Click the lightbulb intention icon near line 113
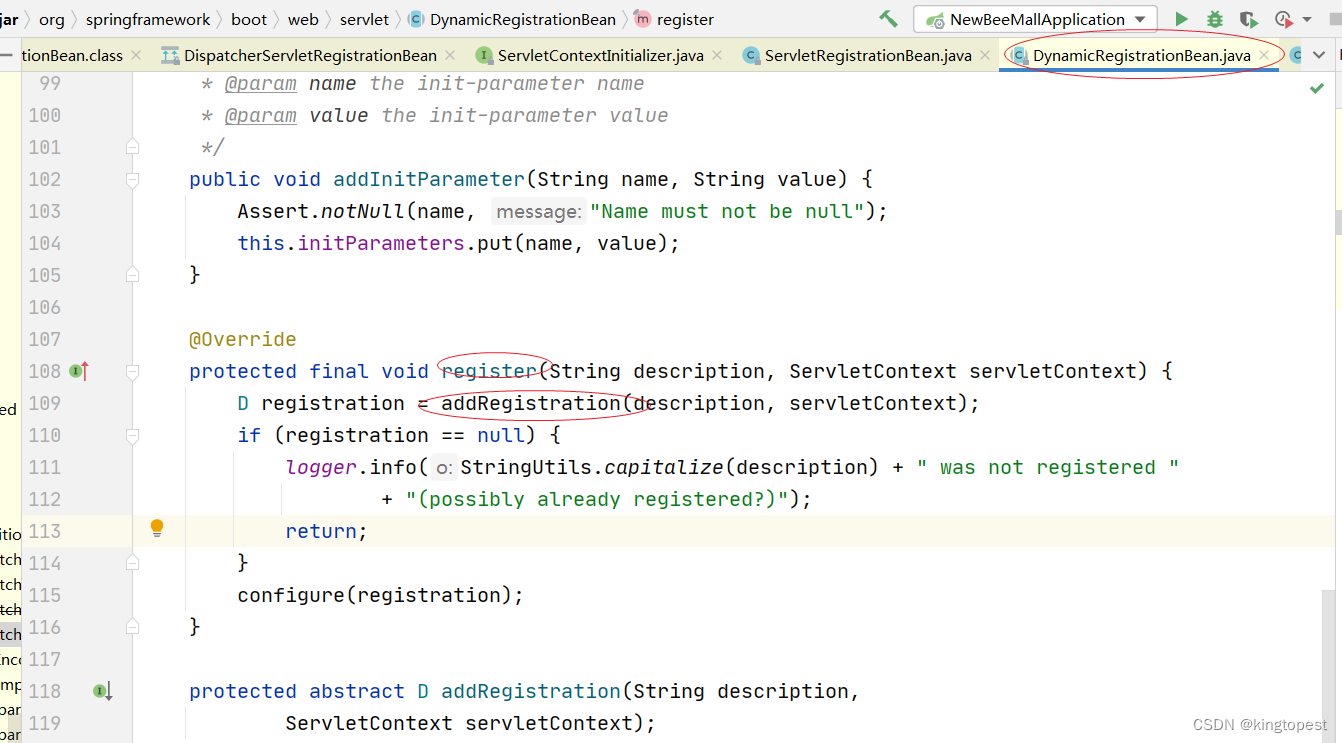 (x=157, y=528)
